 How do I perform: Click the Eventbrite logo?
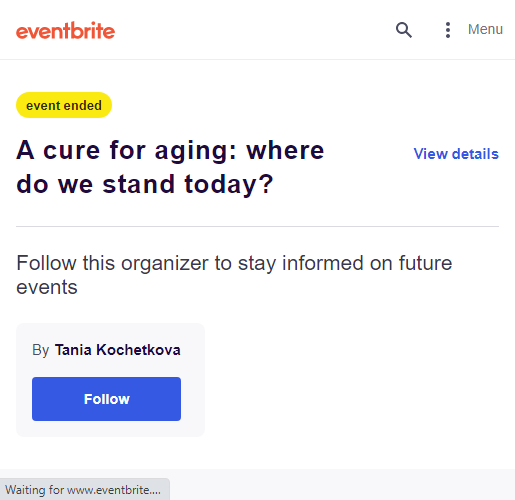point(65,31)
